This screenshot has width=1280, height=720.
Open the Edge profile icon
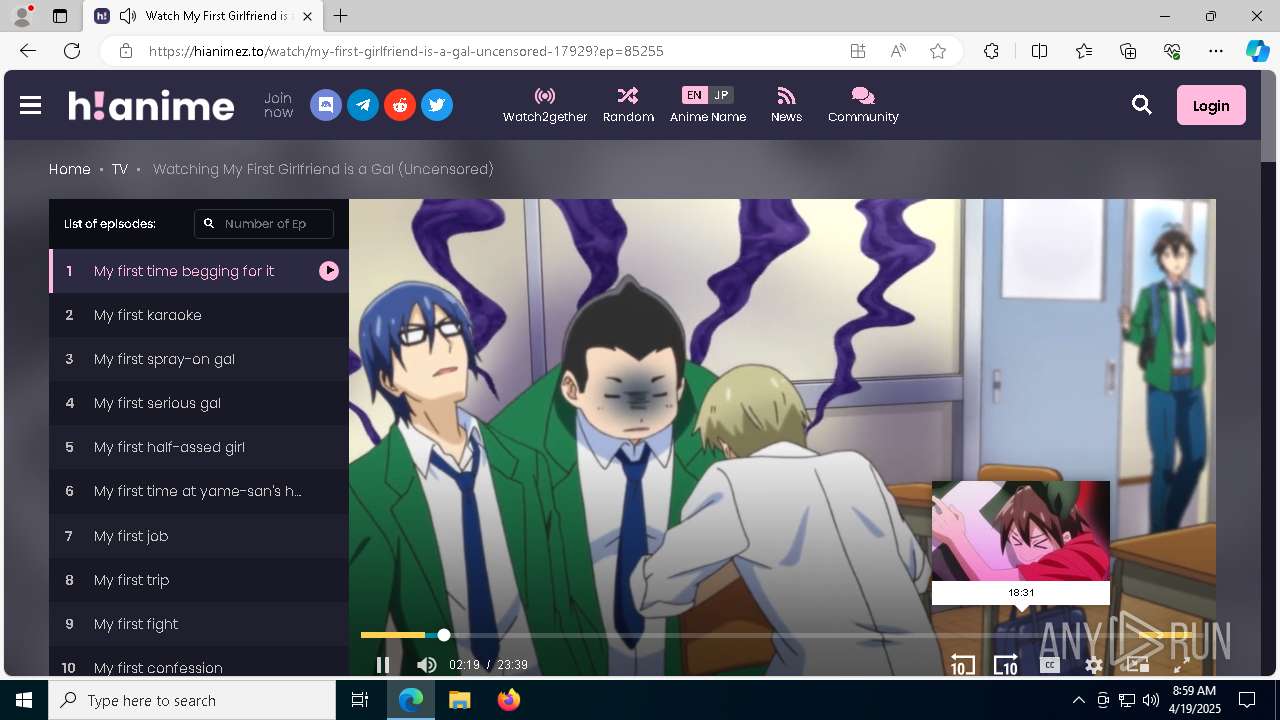tap(22, 16)
